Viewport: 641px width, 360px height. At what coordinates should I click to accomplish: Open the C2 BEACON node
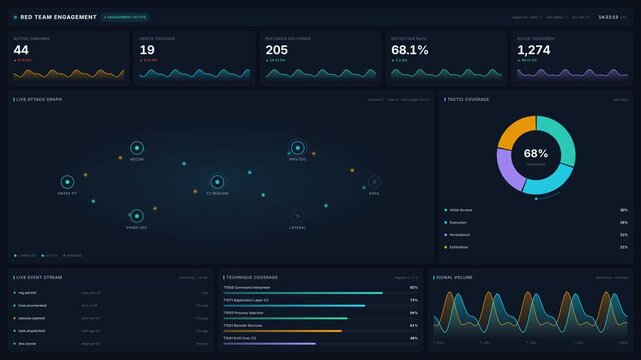pos(217,182)
